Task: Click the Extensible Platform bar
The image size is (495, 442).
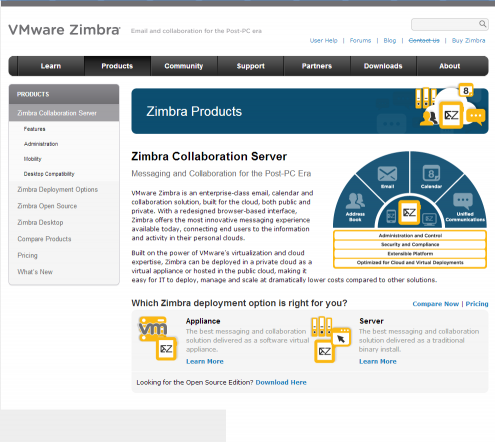Action: coord(410,254)
